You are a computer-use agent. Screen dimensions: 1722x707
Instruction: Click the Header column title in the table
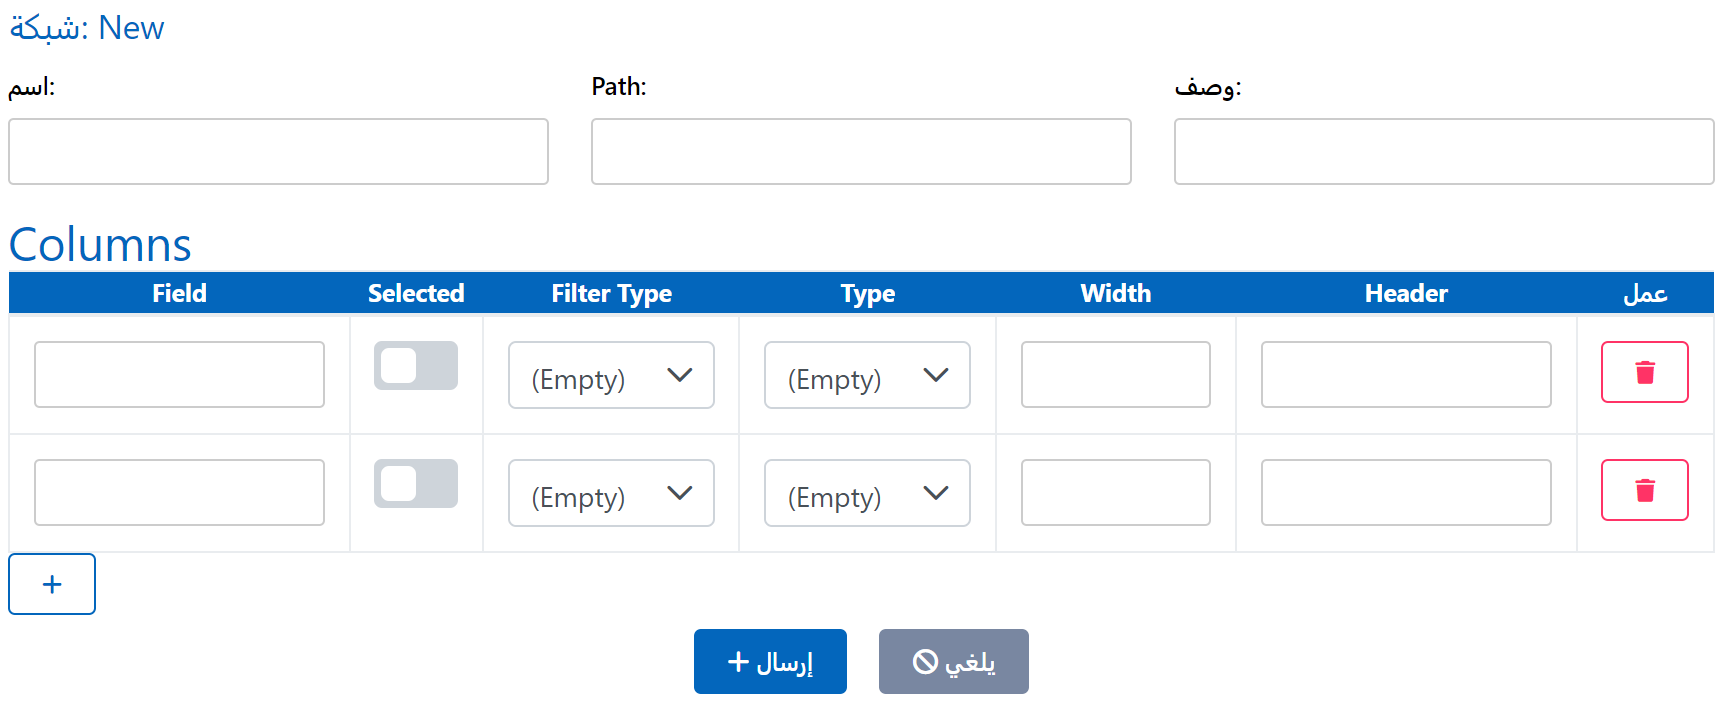[1406, 293]
